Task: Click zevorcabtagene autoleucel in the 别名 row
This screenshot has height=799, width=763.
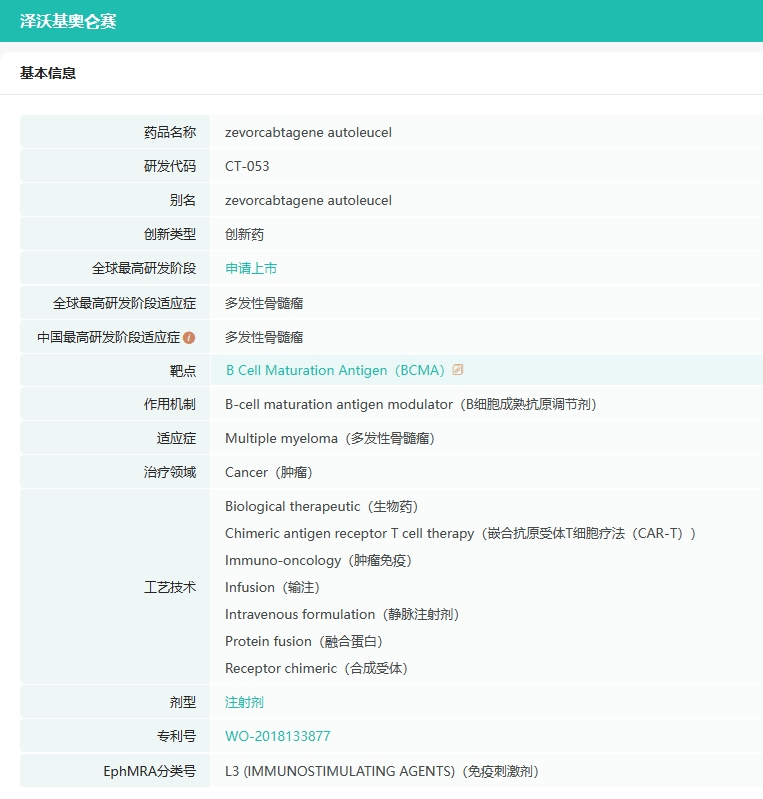Action: pyautogui.click(x=308, y=200)
